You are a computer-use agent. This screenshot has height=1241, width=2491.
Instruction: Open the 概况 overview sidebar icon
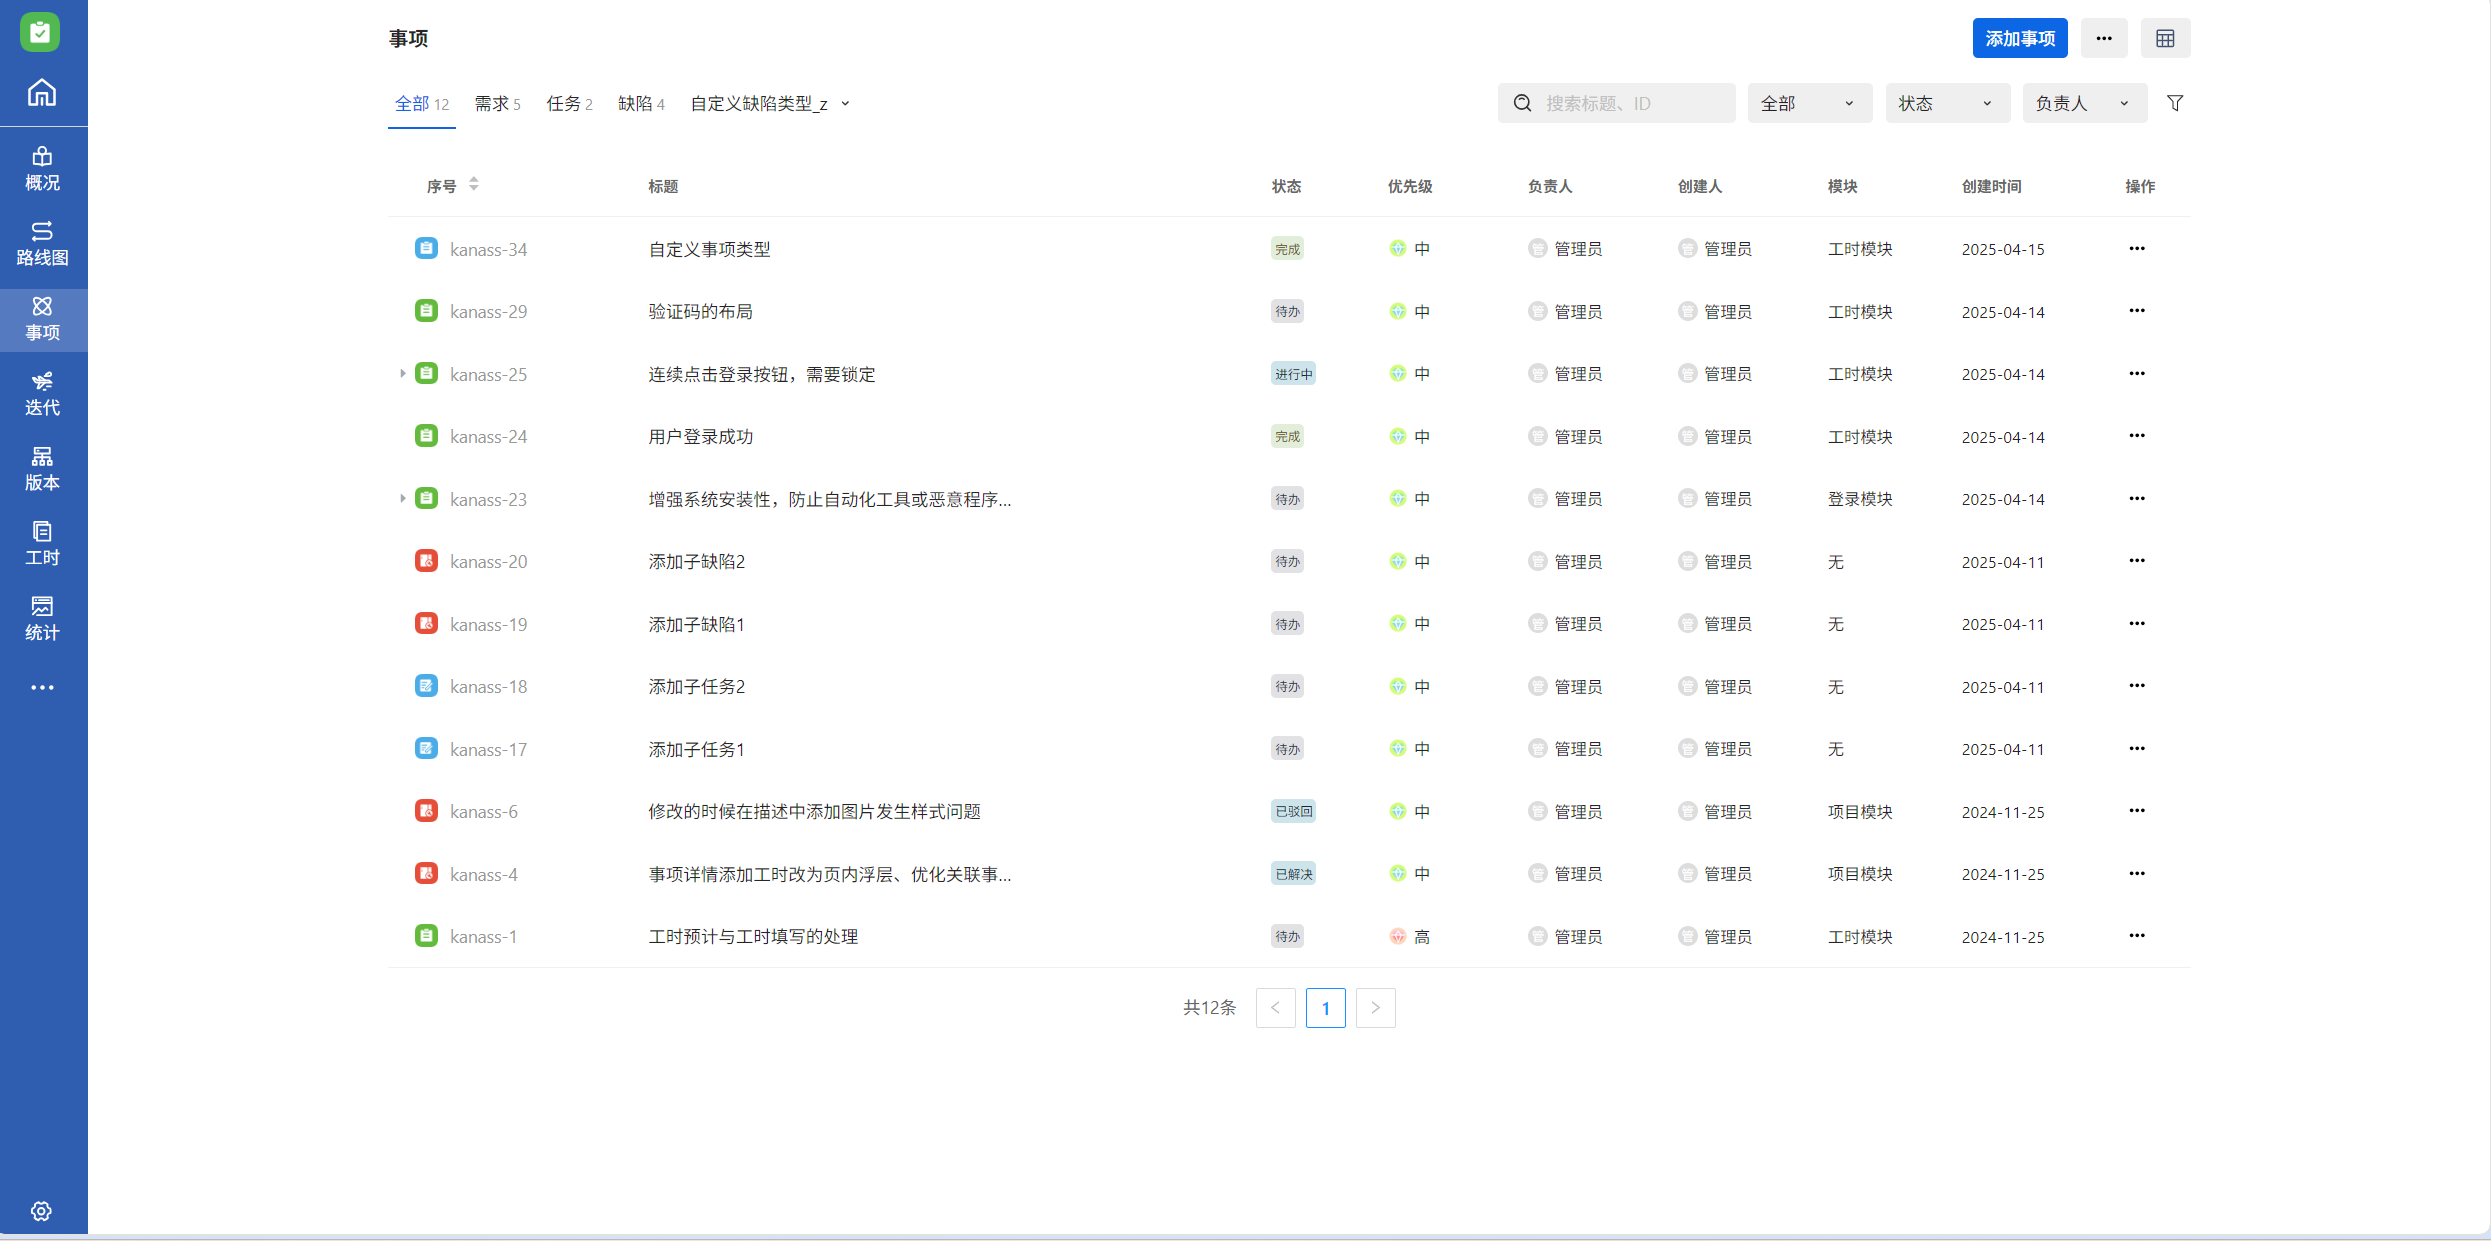point(42,168)
